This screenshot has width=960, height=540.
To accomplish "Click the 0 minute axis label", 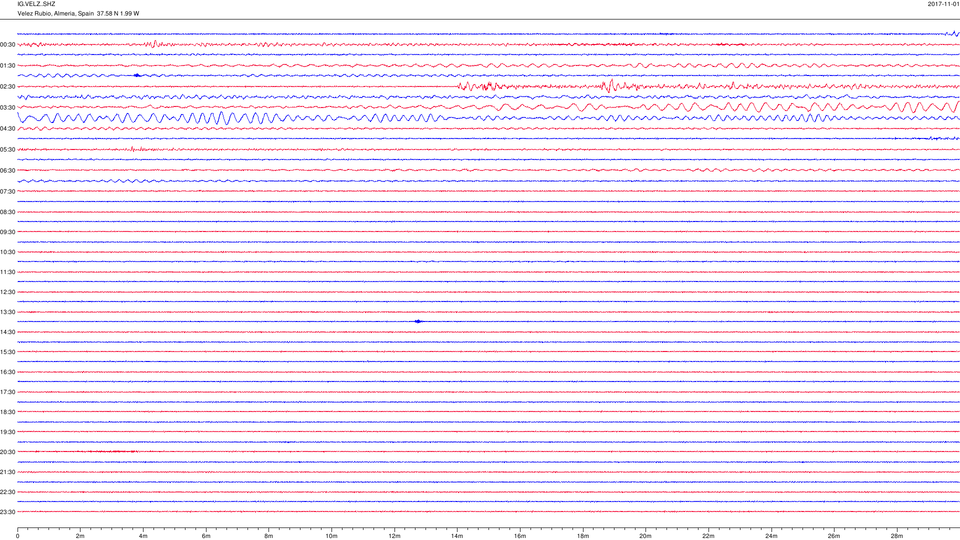I will point(18,536).
